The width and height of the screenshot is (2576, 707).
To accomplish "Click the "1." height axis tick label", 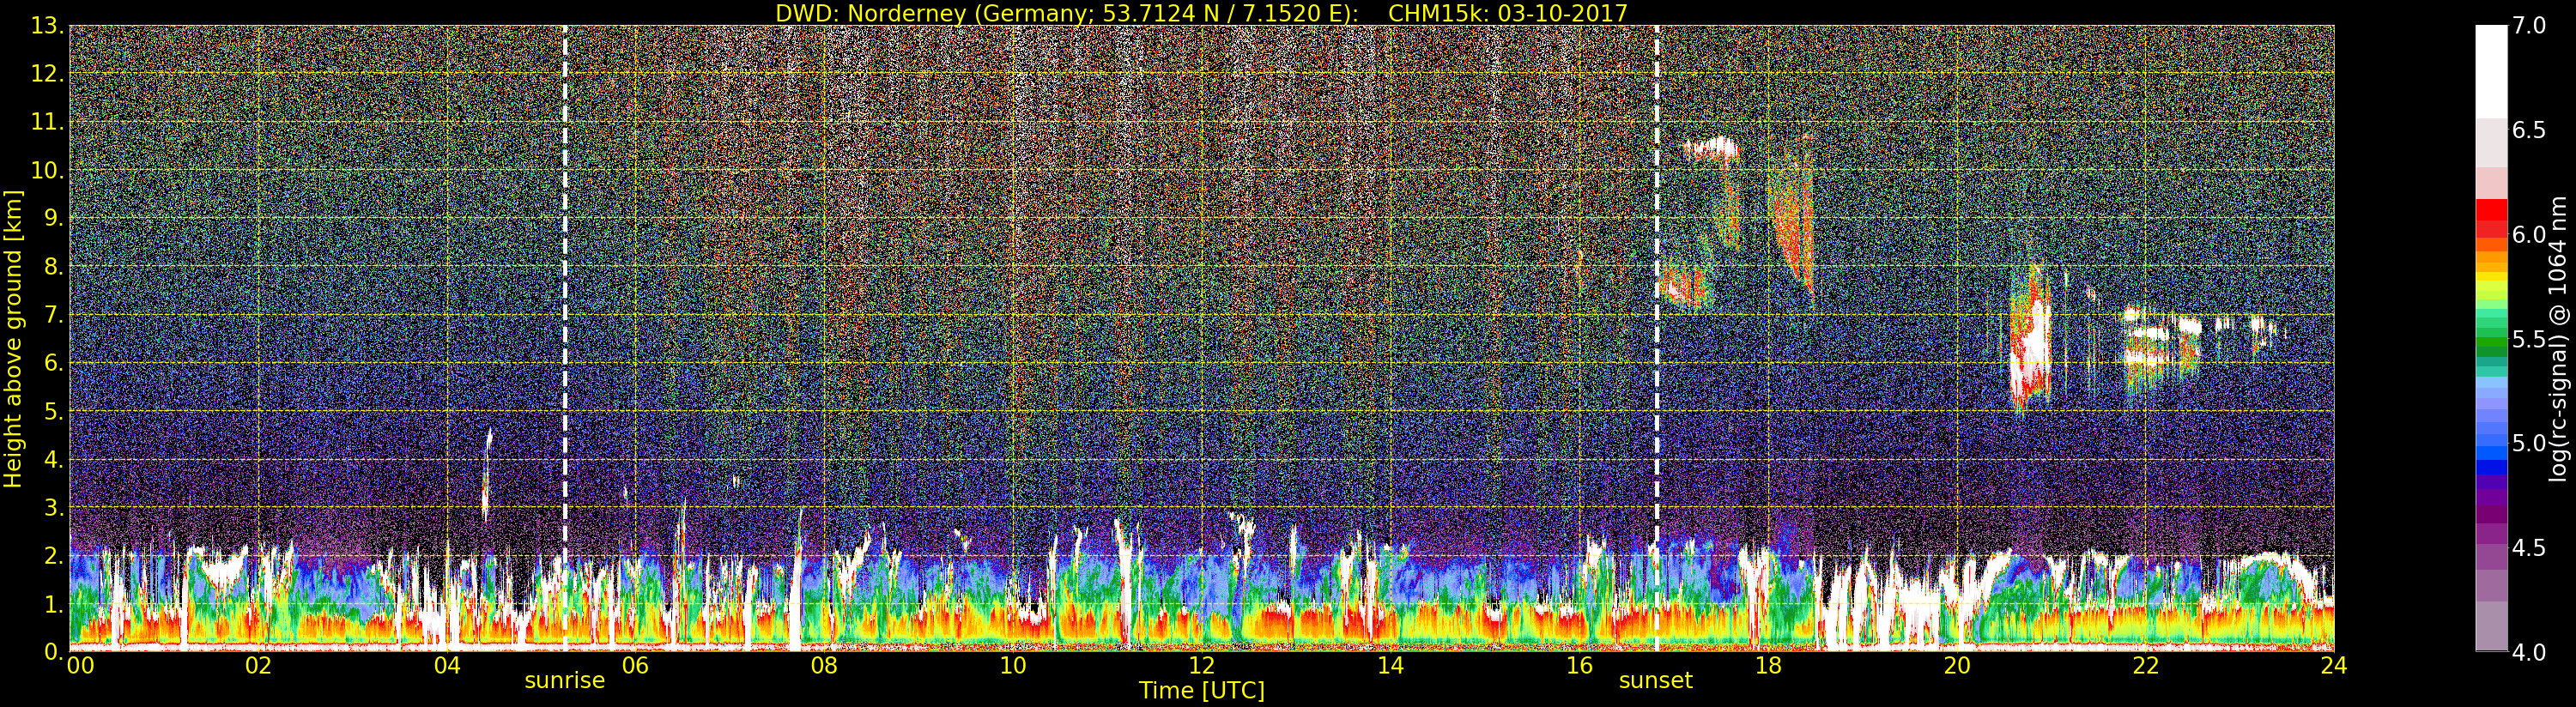I will [53, 603].
